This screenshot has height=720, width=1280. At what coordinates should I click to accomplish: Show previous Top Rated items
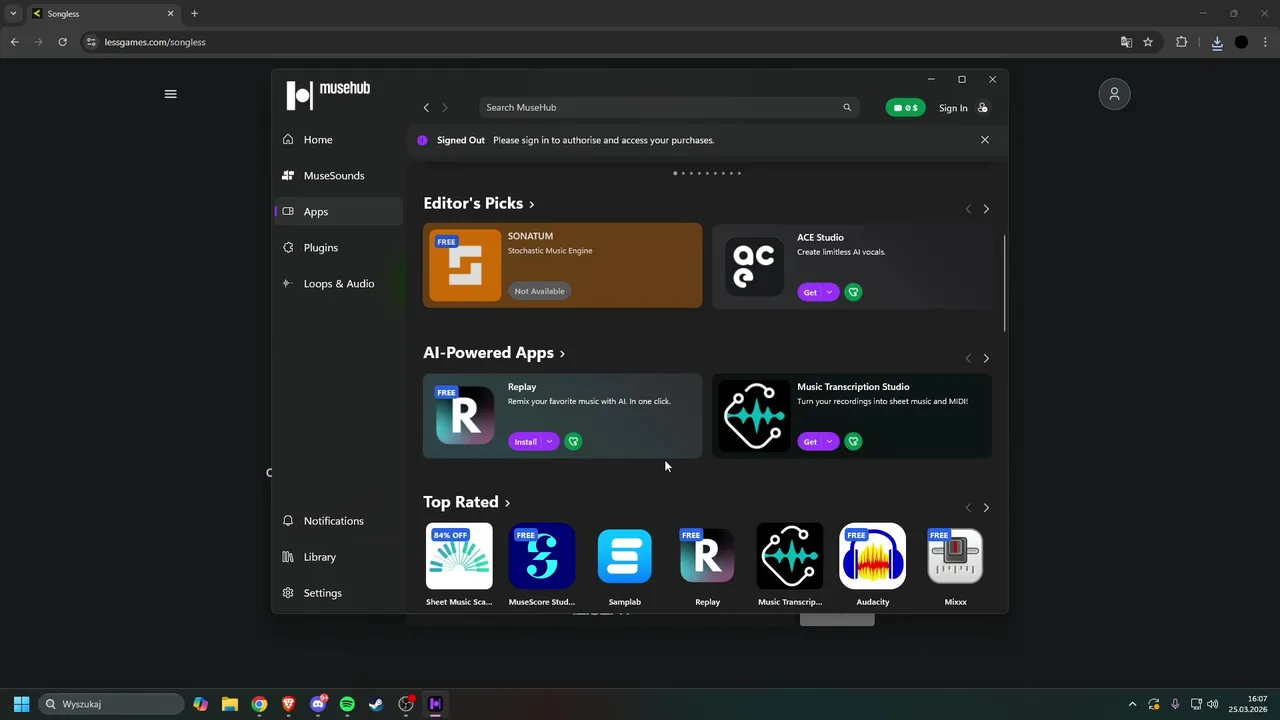968,508
